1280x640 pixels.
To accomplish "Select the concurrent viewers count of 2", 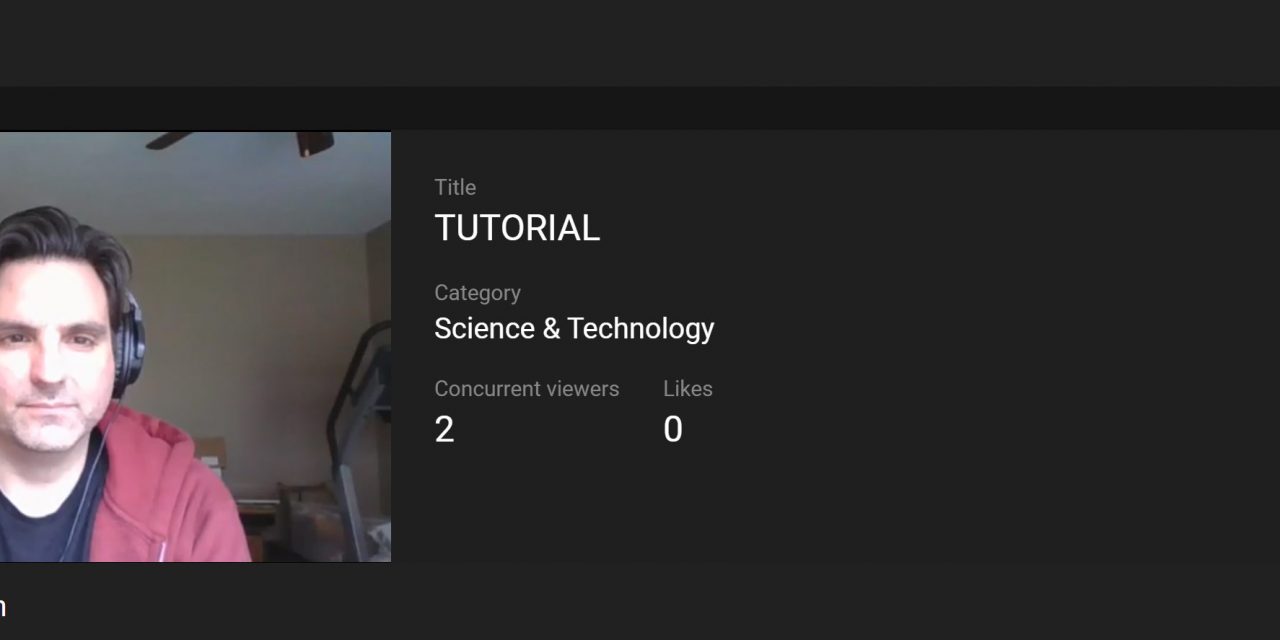I will point(445,430).
